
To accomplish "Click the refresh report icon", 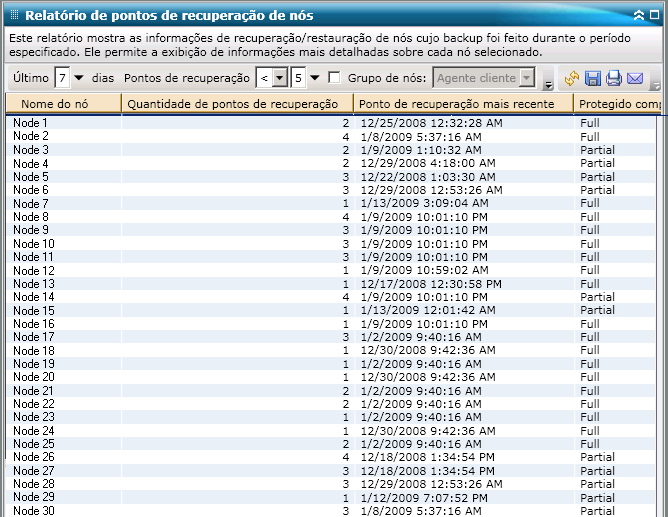I will [571, 78].
